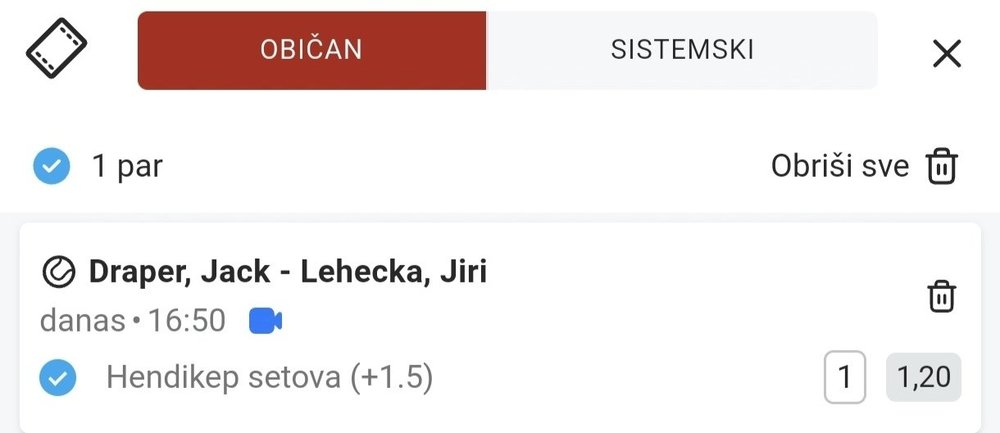Click the match selection card background

coord(500,328)
